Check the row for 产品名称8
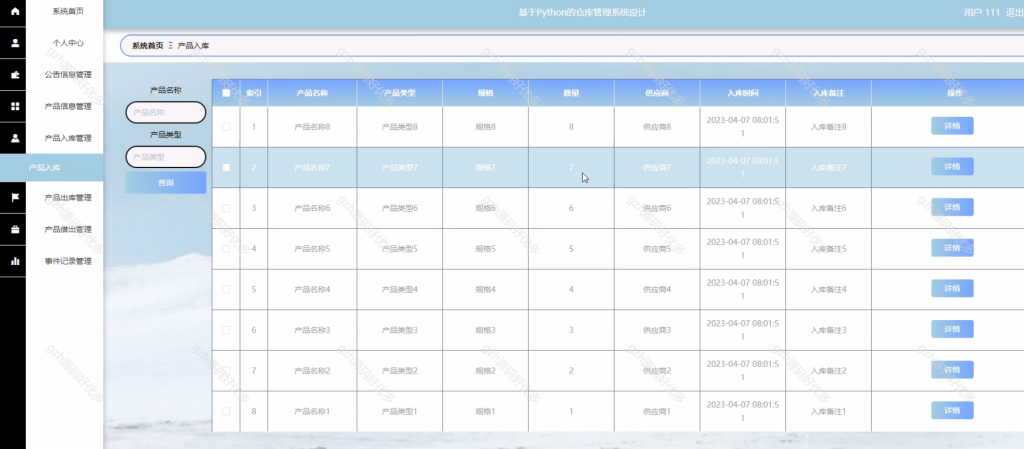Viewport: 1024px width, 449px height. click(x=226, y=127)
